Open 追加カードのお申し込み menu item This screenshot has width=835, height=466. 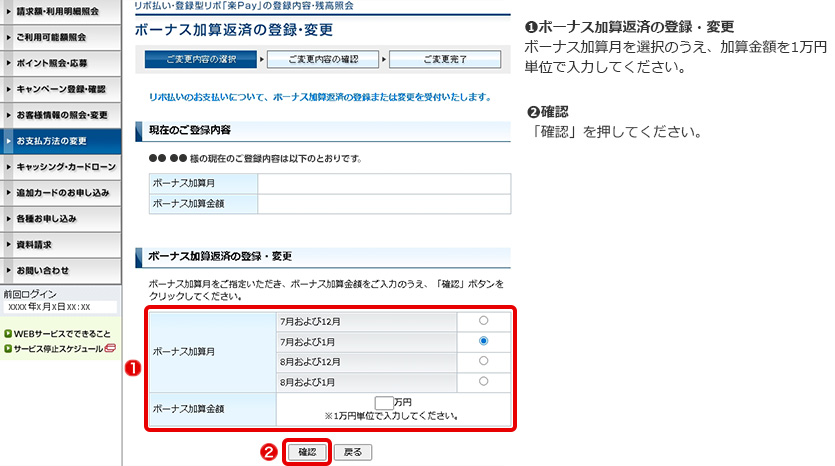coord(60,193)
